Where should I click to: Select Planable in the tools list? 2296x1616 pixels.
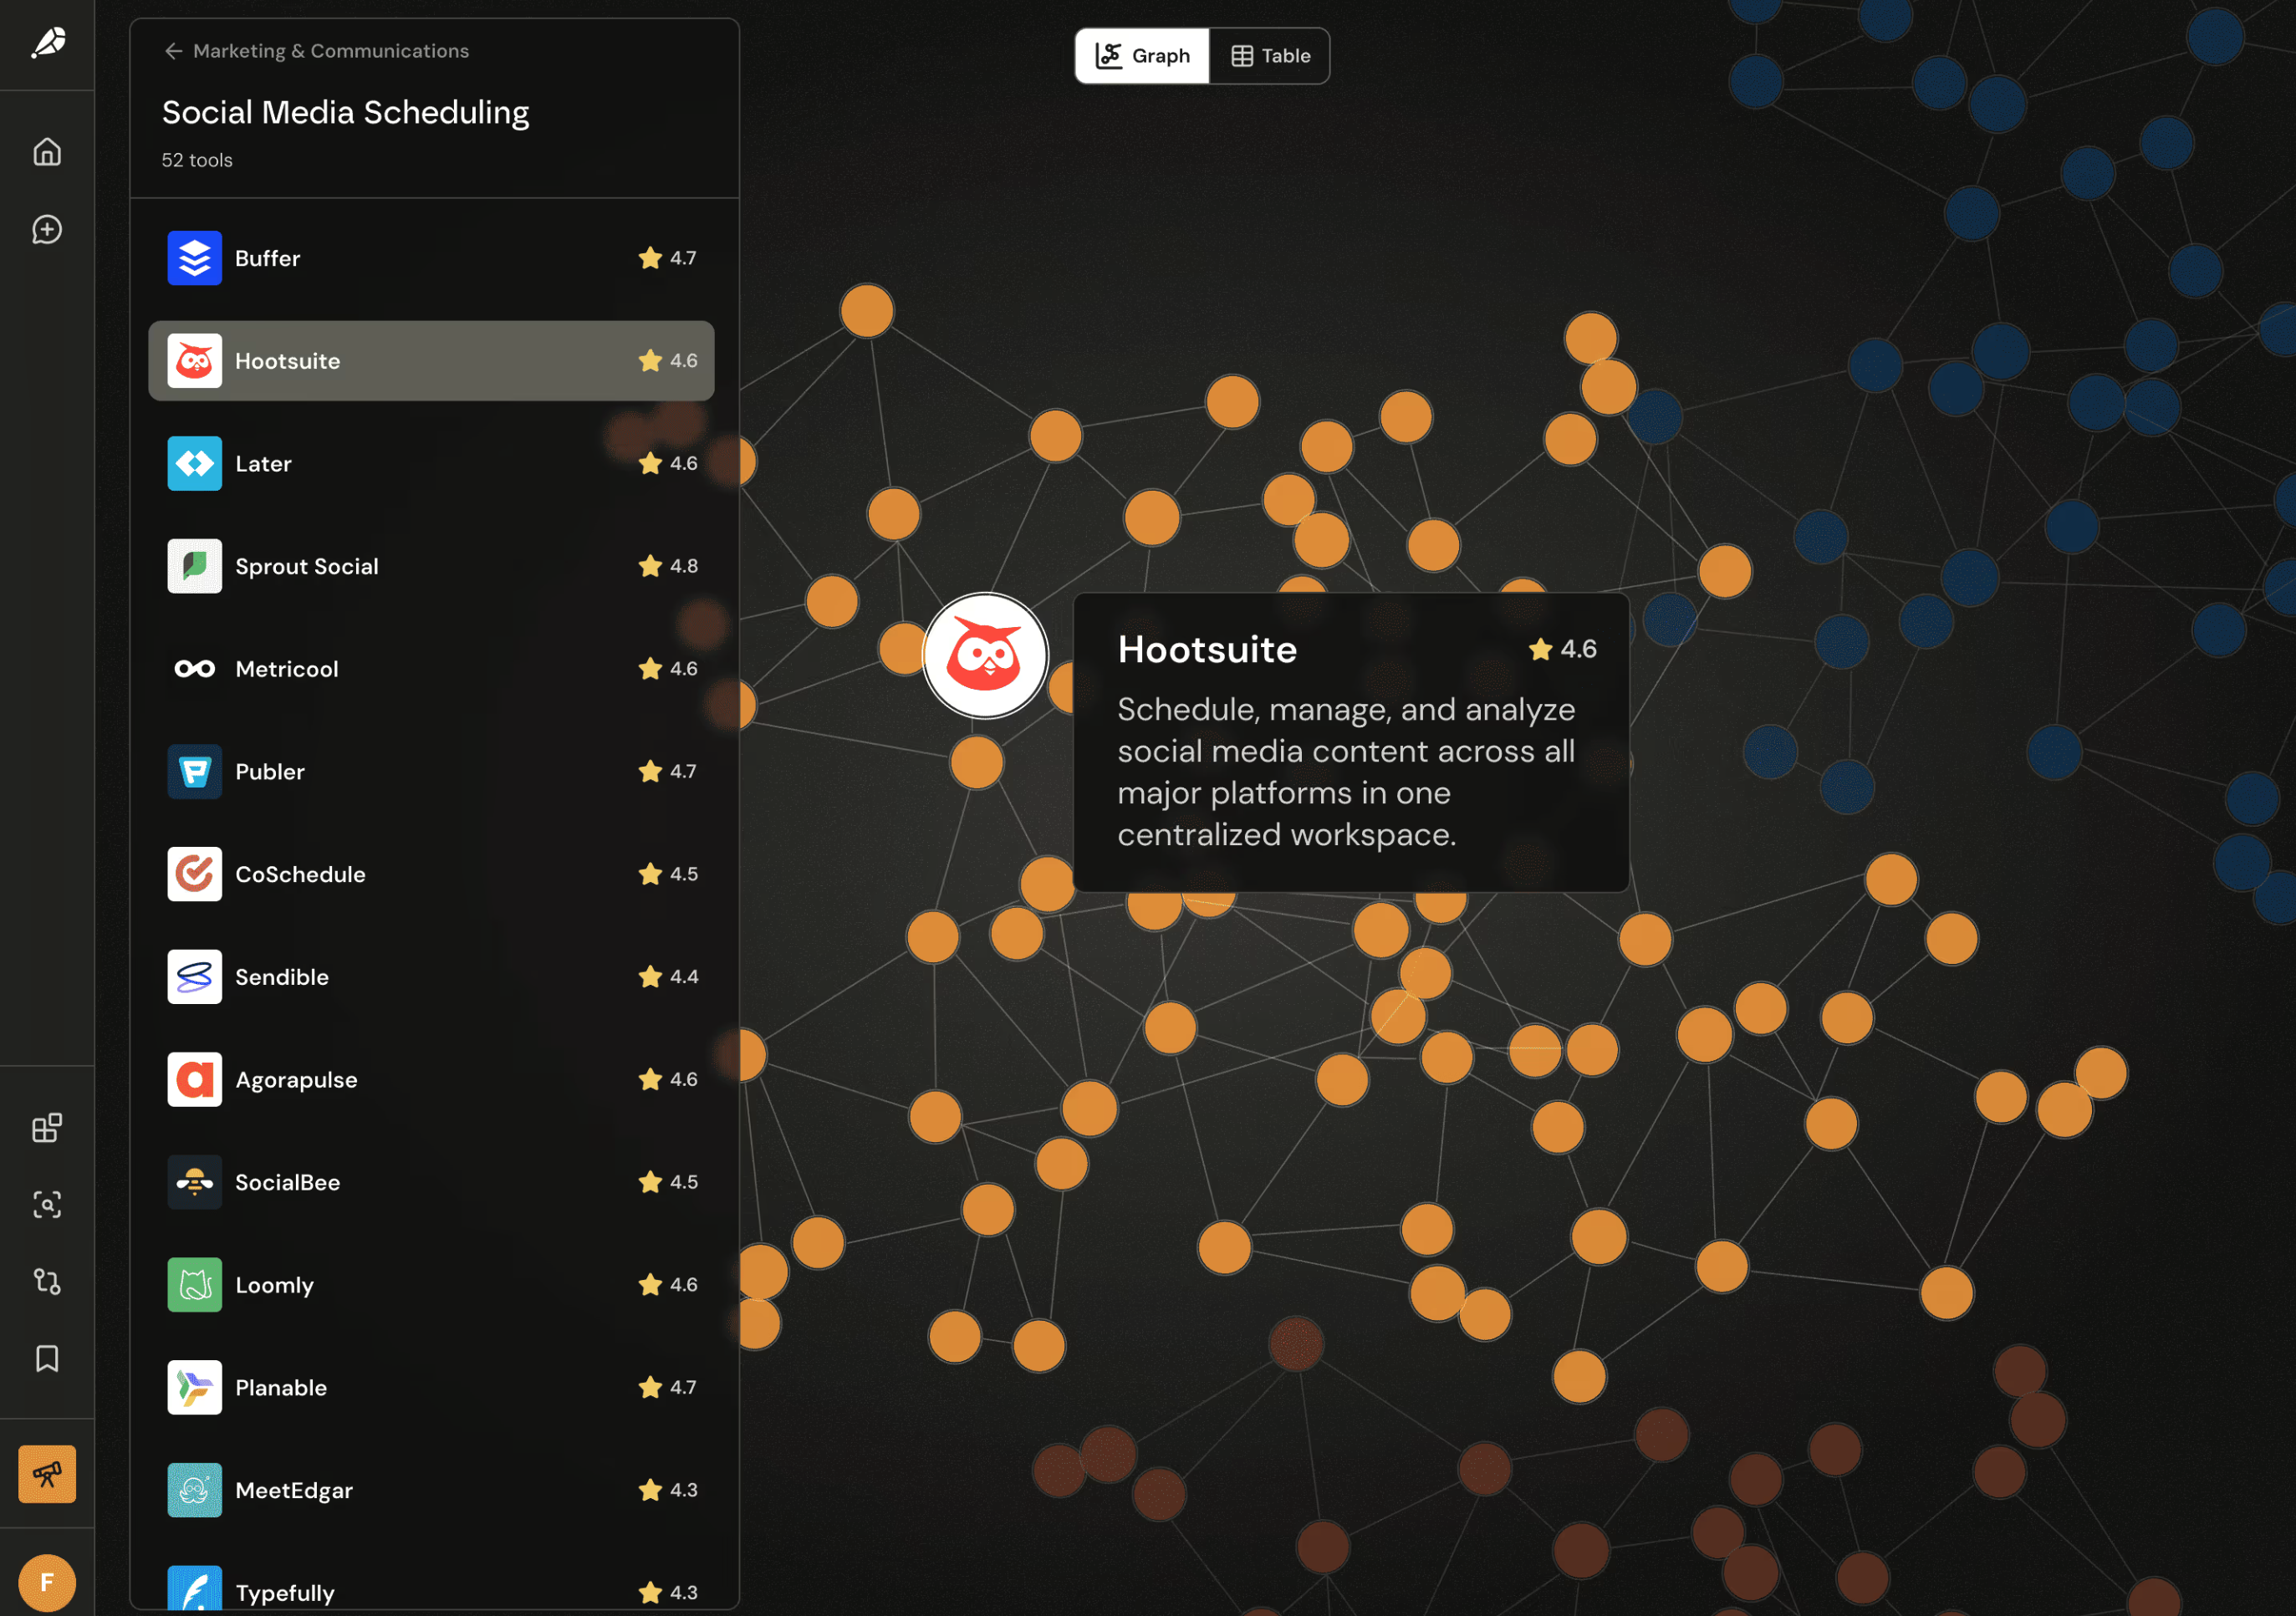pos(431,1388)
